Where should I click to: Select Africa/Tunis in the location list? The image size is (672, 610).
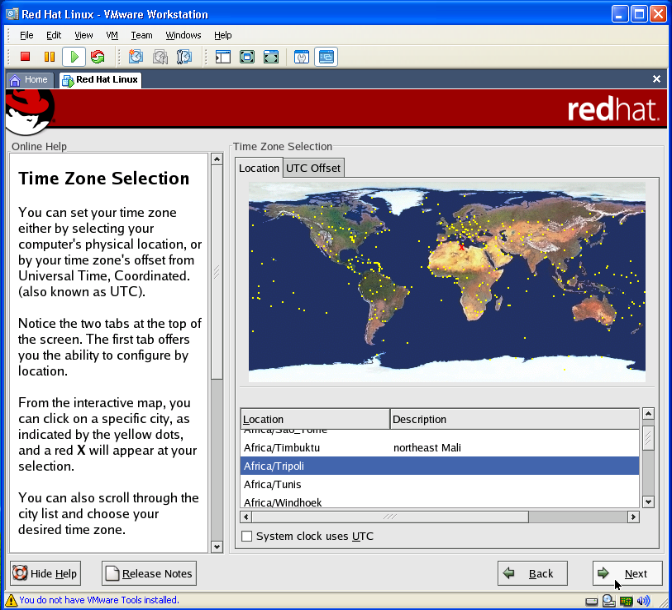(x=273, y=484)
